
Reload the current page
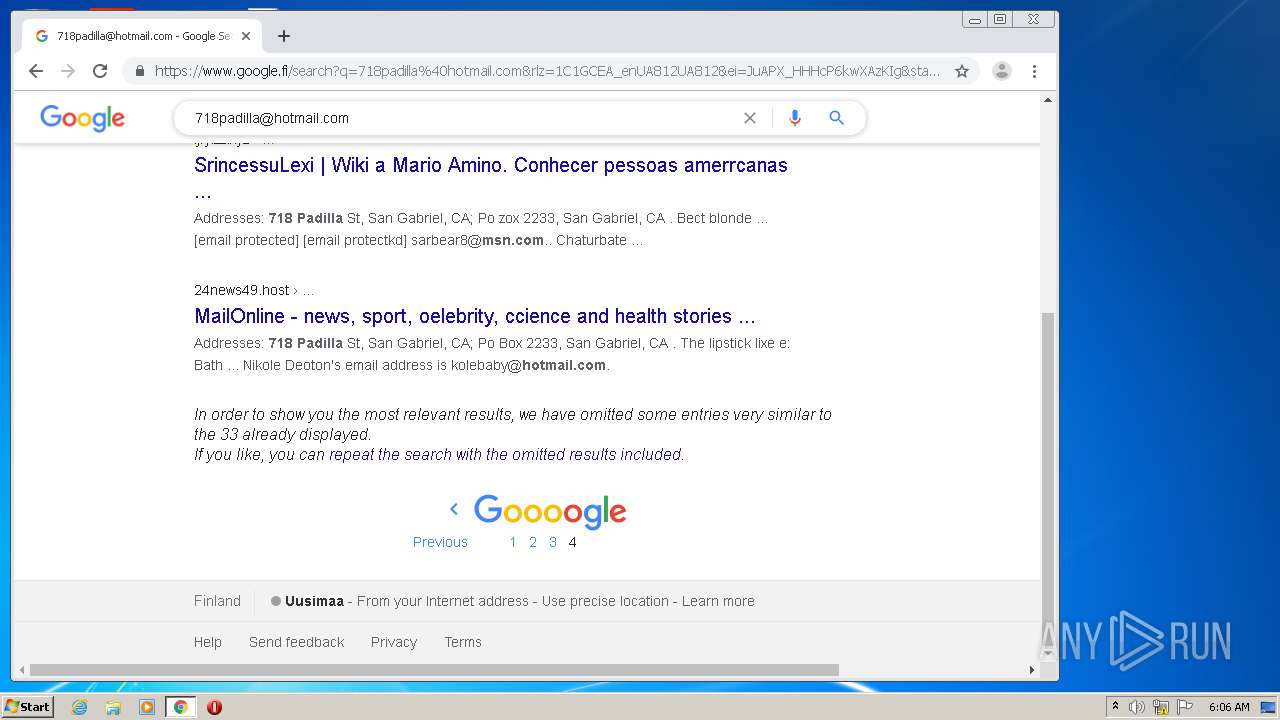[x=100, y=71]
